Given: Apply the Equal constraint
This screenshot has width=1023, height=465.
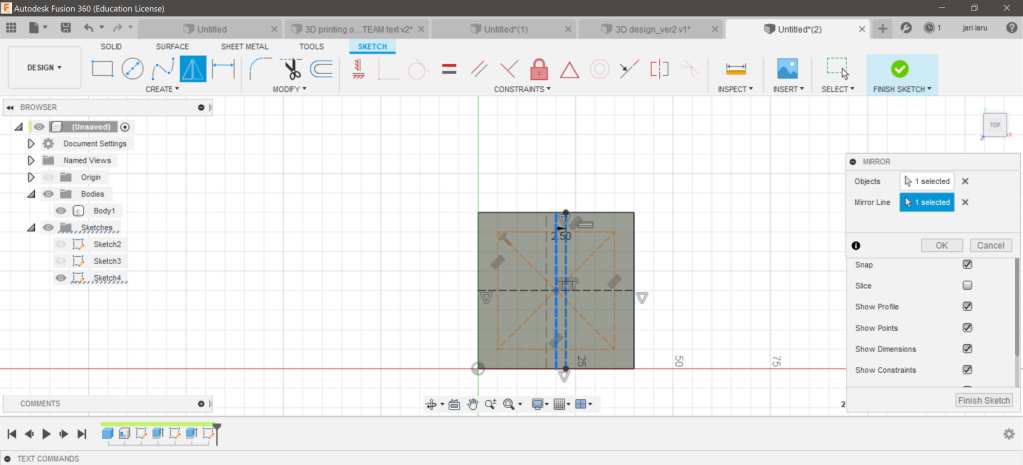Looking at the screenshot, I should click(x=449, y=69).
